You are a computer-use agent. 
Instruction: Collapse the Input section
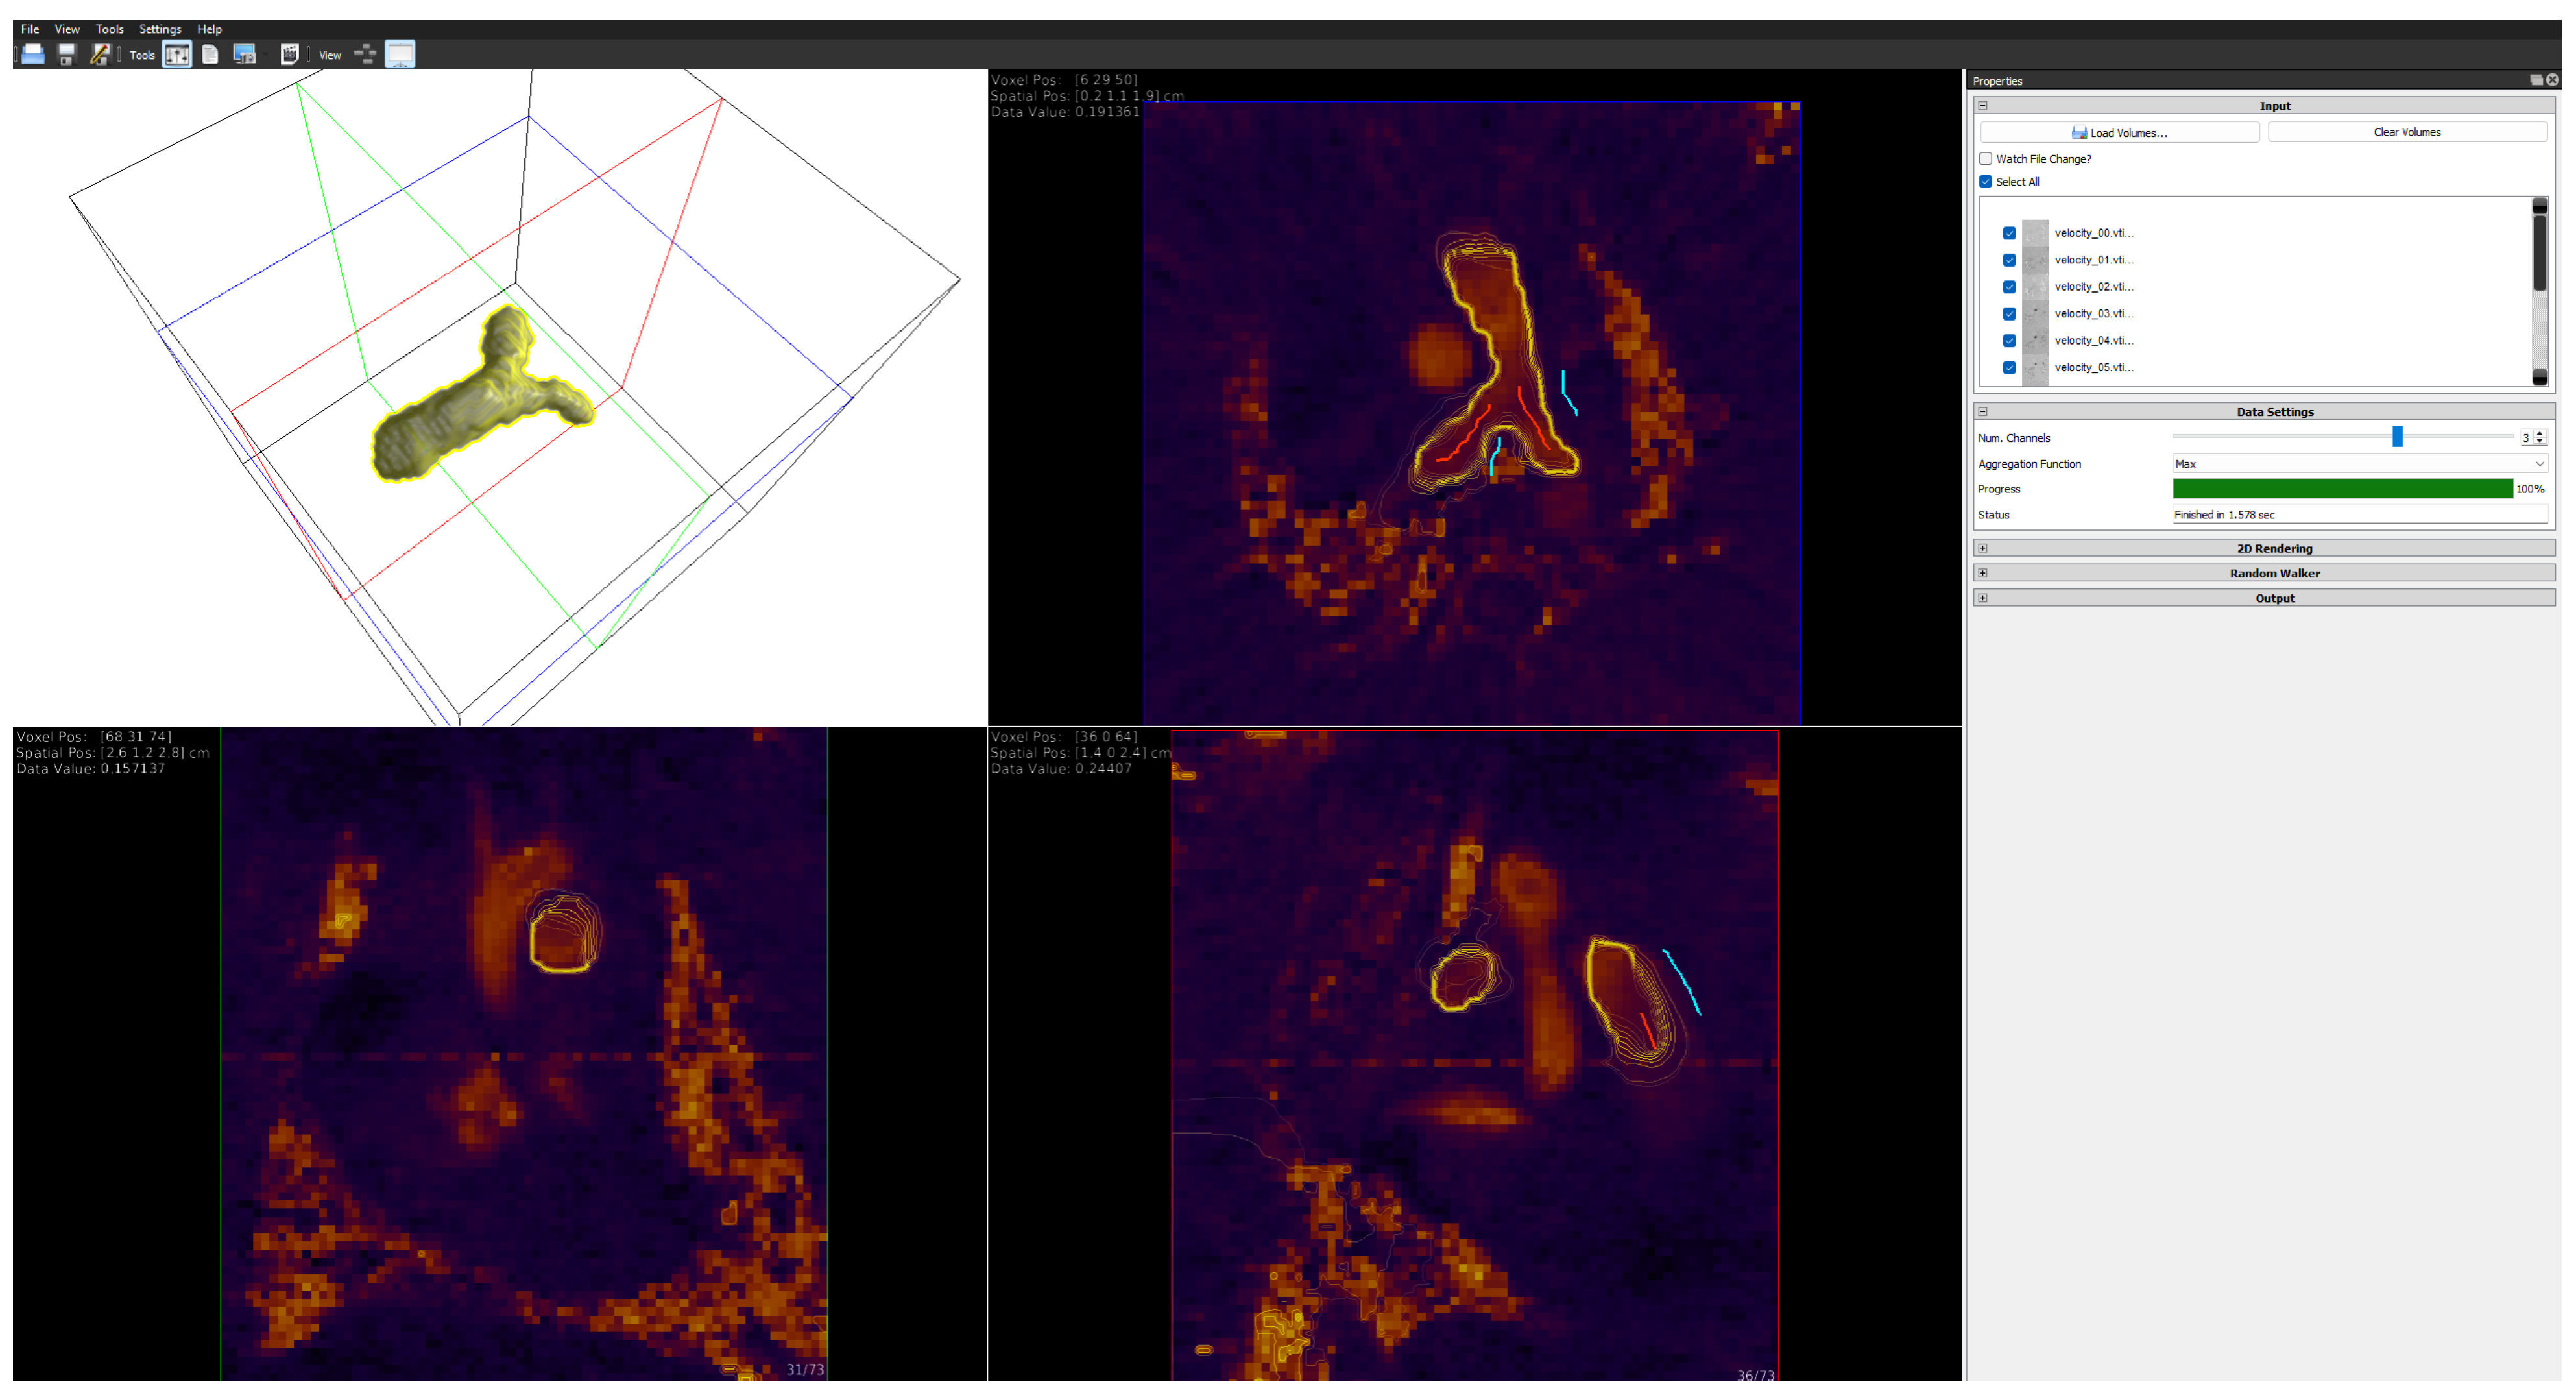pos(1983,106)
